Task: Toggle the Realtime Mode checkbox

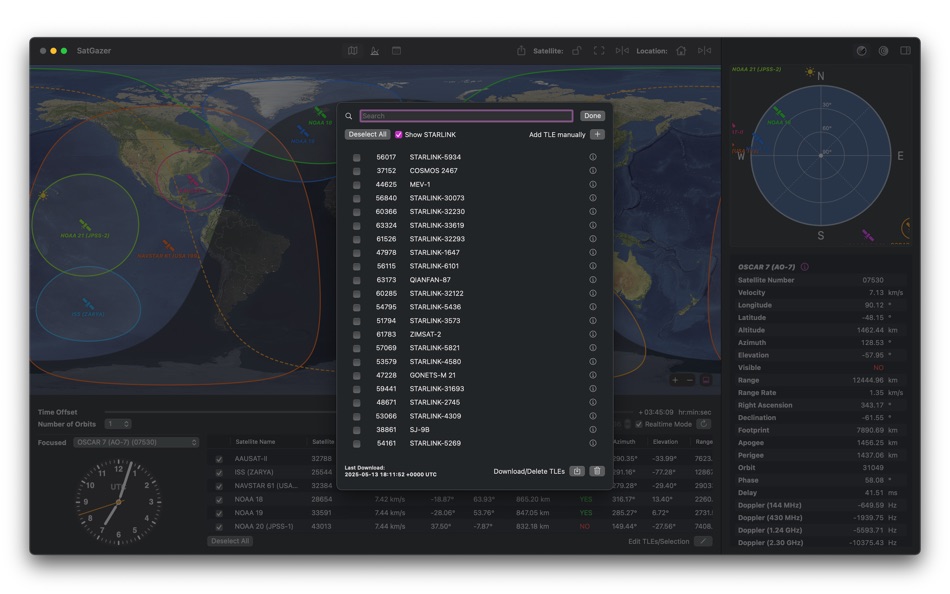Action: [x=639, y=424]
